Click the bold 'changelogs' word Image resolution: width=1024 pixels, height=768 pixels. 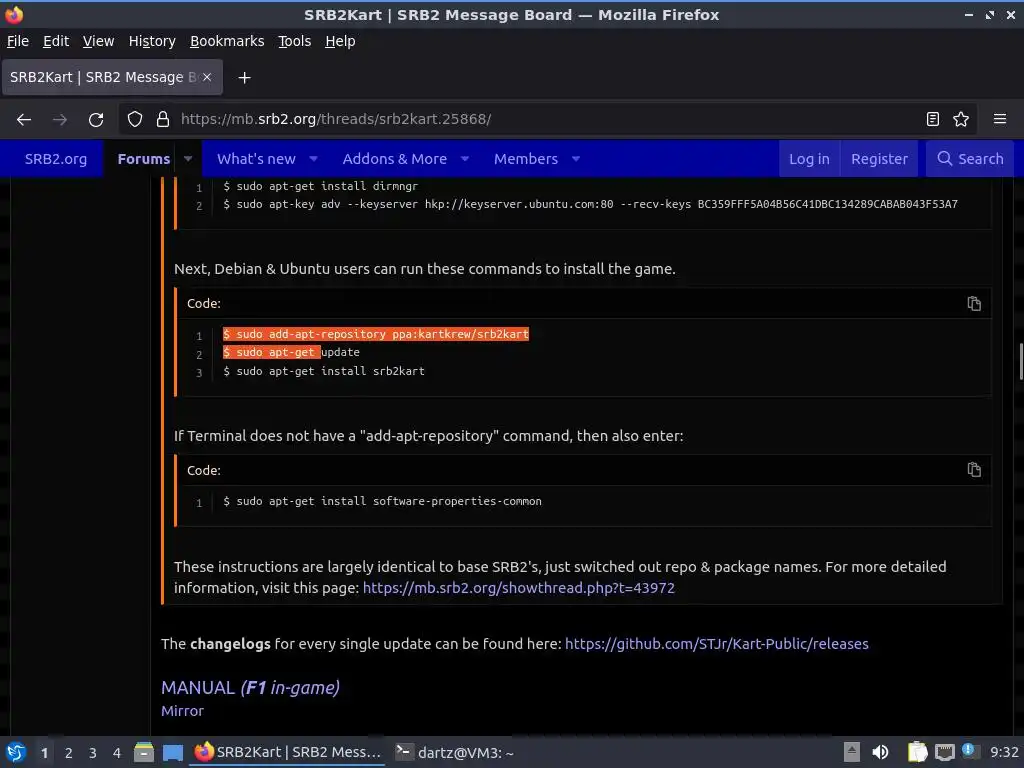(230, 644)
